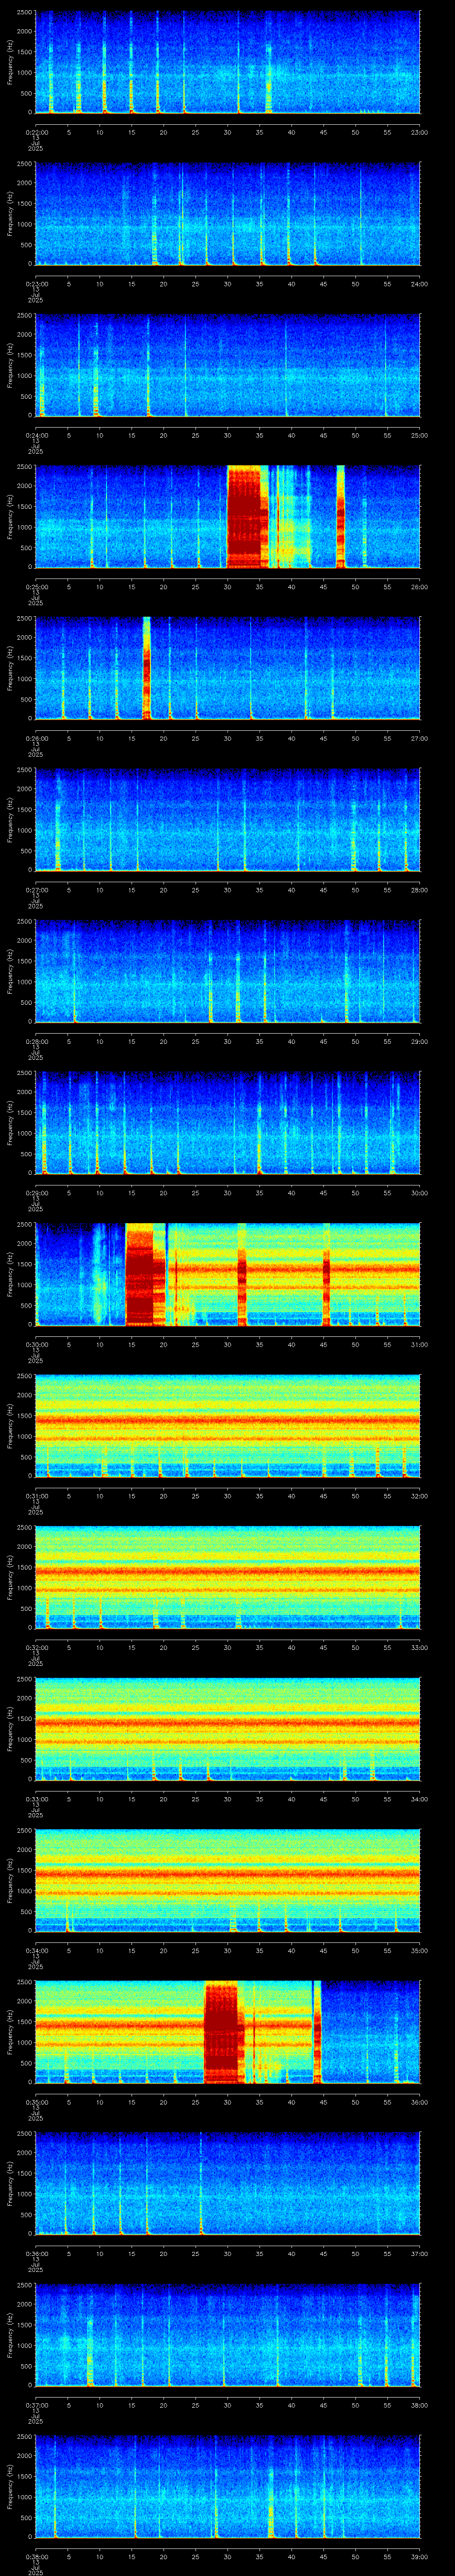
Task: Select the '0:27:00' start time label
Action: 35,890
